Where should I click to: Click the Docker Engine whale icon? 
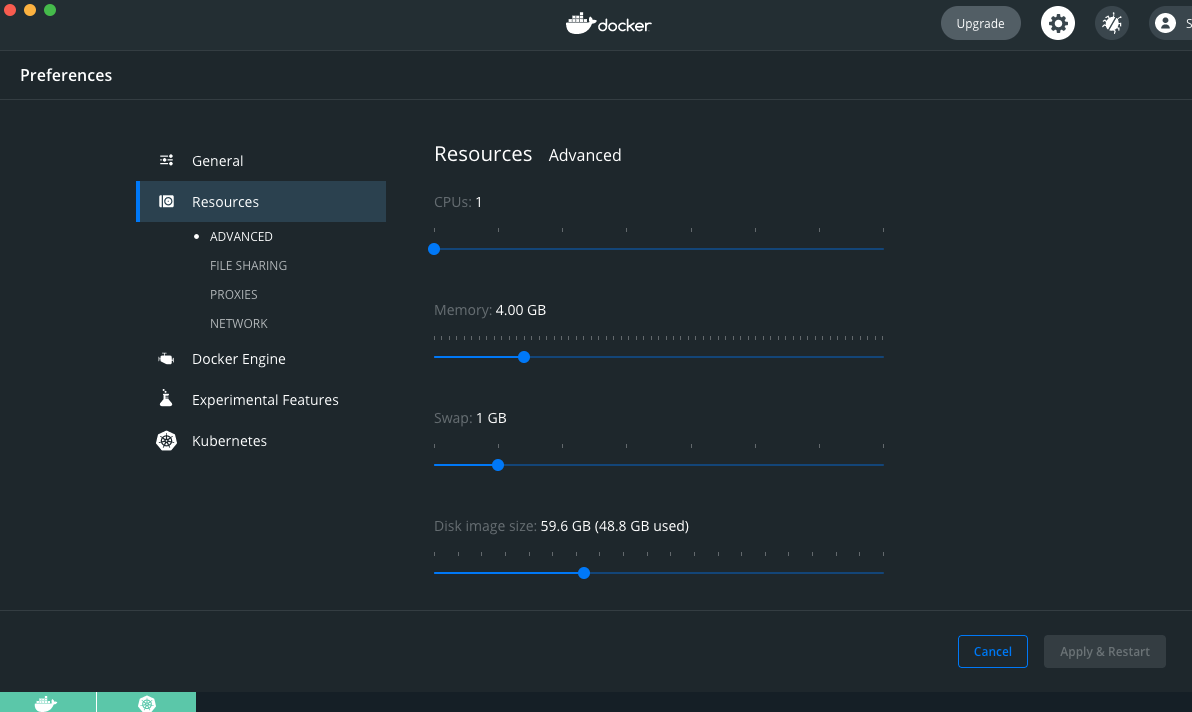click(x=166, y=359)
